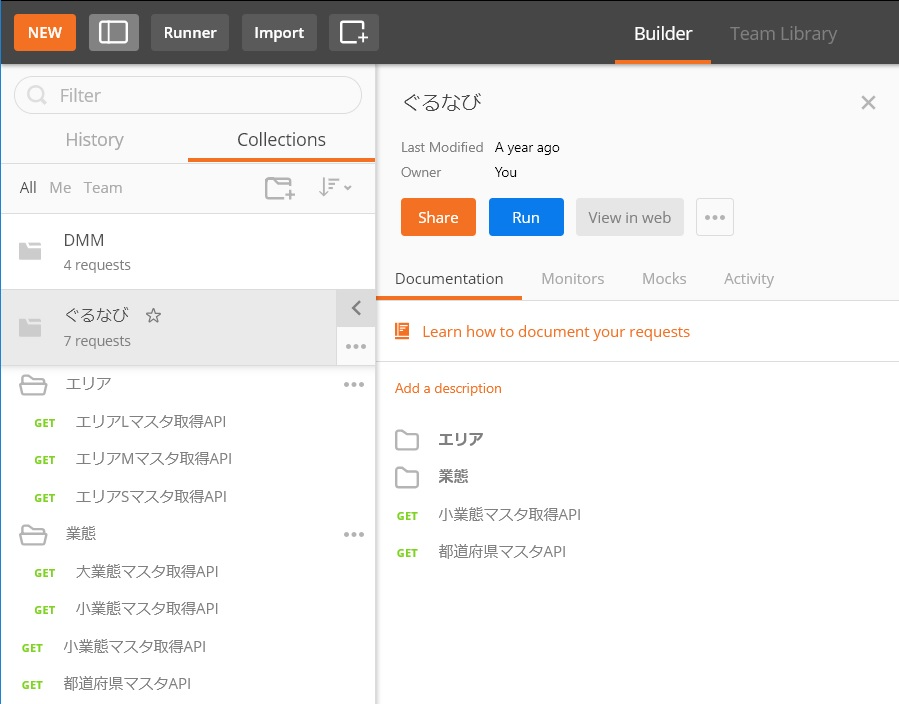Open the ぐるなび collection options menu in the sidebar
899x704 pixels.
point(356,346)
